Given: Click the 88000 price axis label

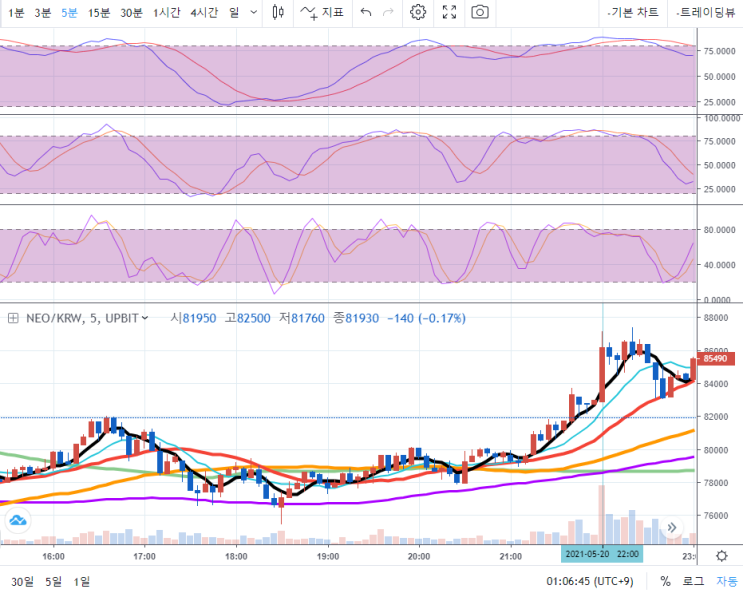Looking at the screenshot, I should click(715, 318).
